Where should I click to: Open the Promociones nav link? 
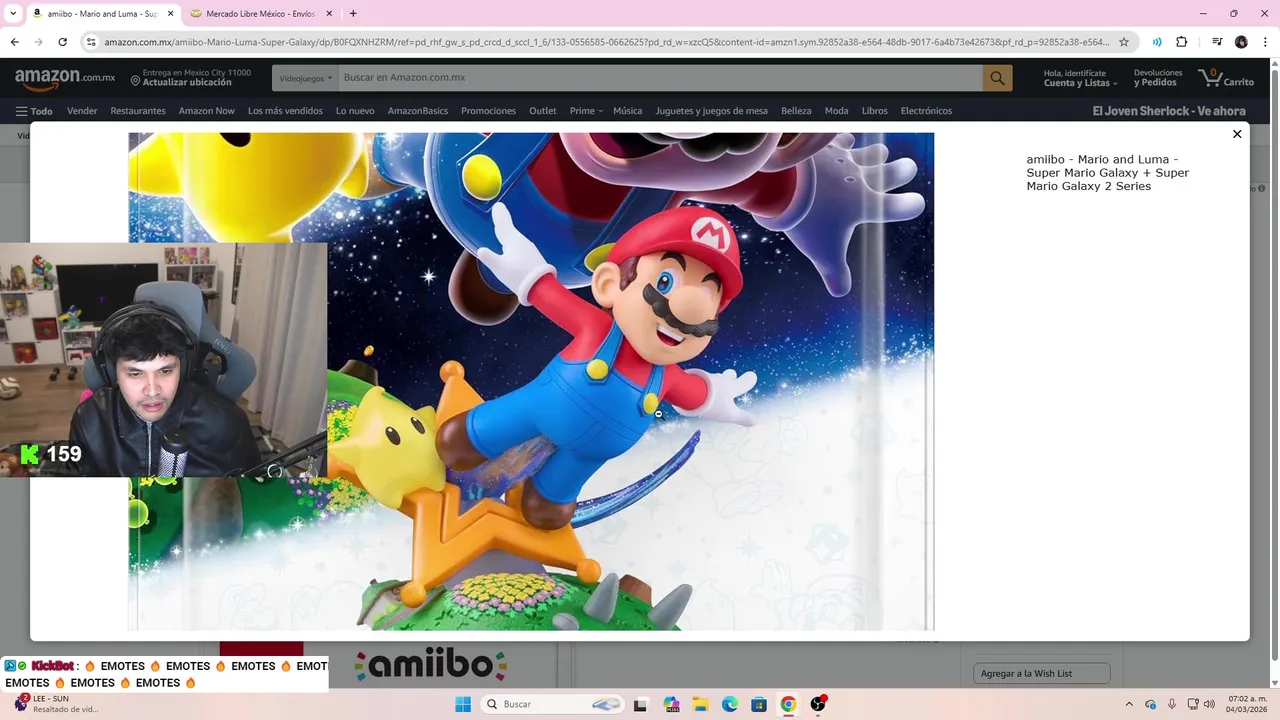click(489, 111)
